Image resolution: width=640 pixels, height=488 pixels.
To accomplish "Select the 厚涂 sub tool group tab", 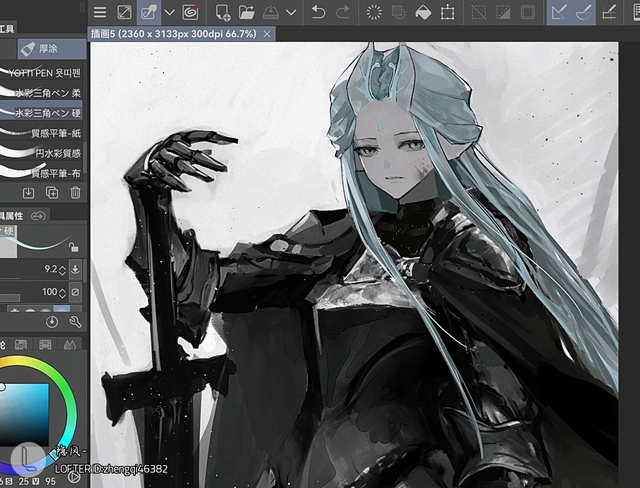I will 52,49.
